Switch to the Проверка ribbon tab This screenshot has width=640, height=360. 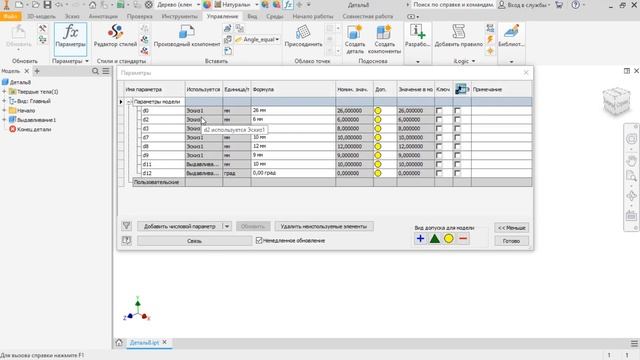point(140,16)
